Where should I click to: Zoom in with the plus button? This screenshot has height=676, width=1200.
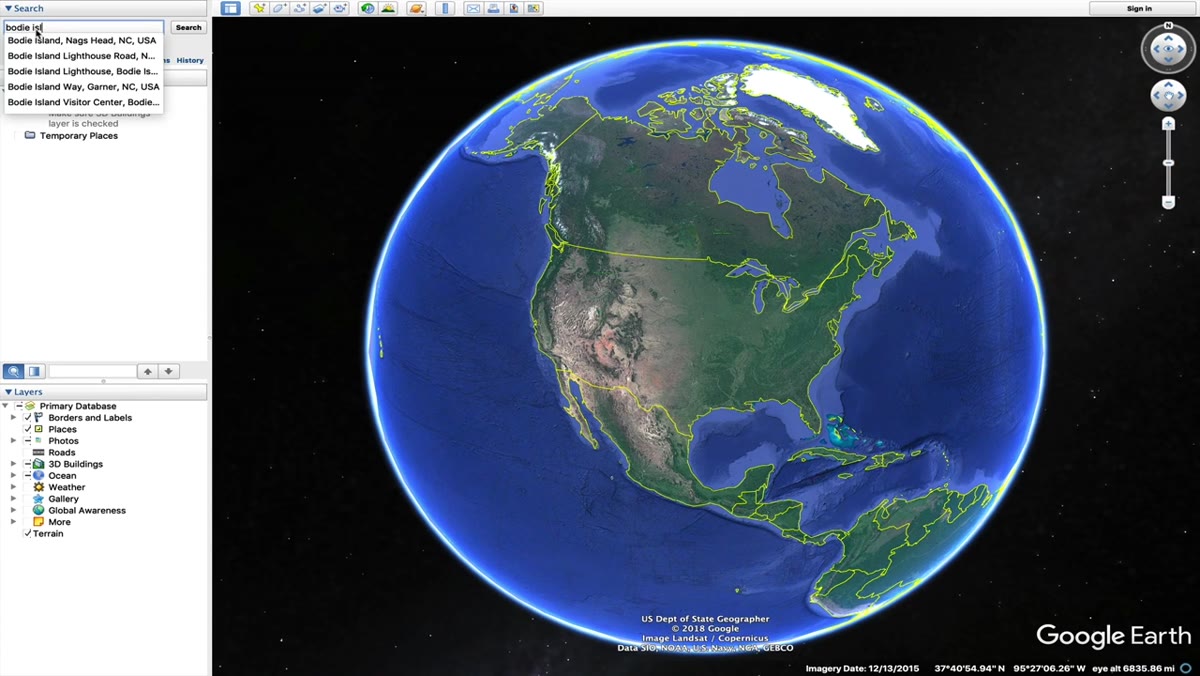click(1168, 124)
